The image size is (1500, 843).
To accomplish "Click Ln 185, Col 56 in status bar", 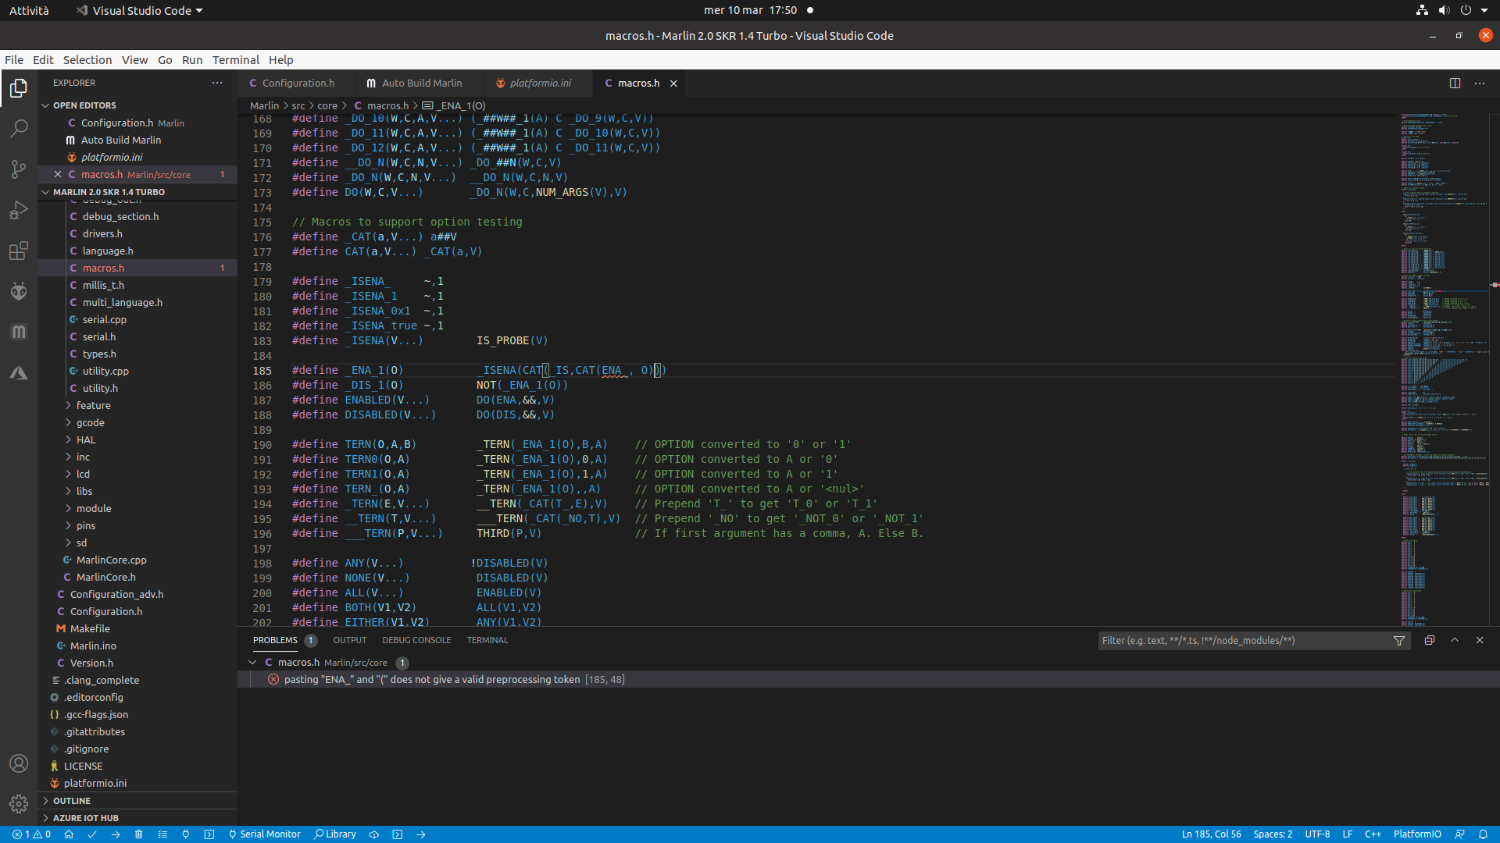I will pos(1211,834).
